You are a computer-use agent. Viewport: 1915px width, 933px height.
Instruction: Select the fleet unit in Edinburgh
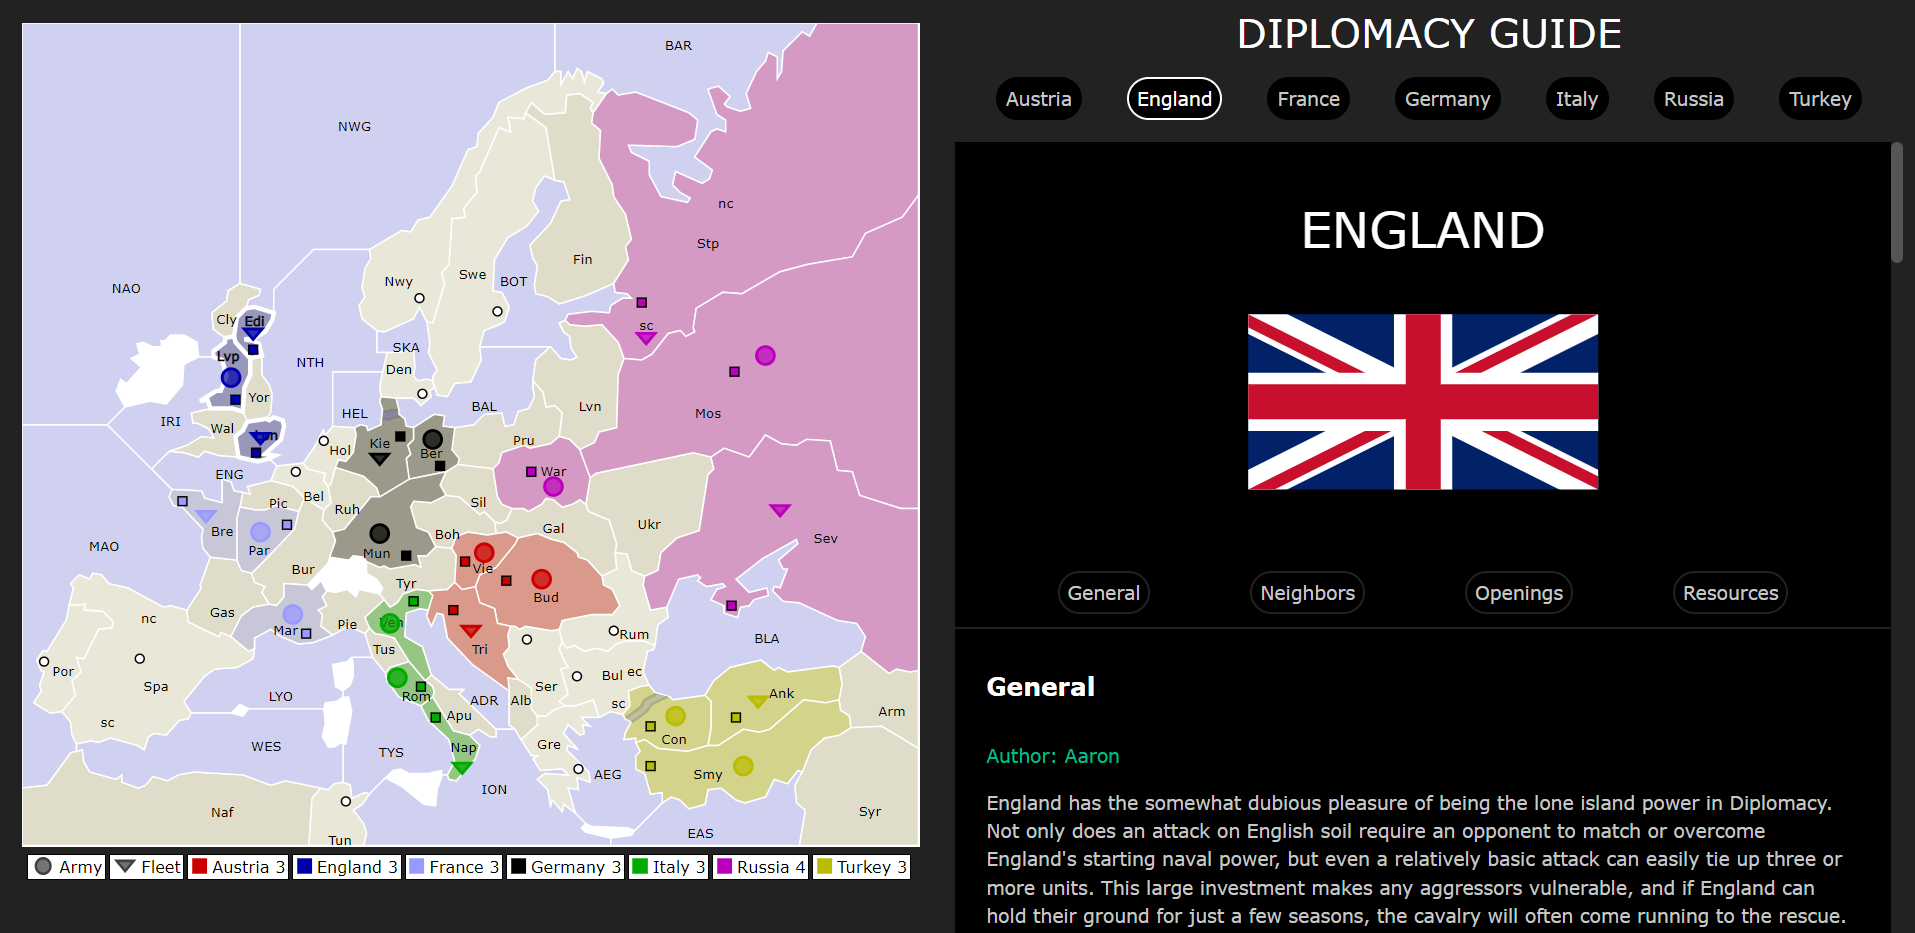click(252, 334)
